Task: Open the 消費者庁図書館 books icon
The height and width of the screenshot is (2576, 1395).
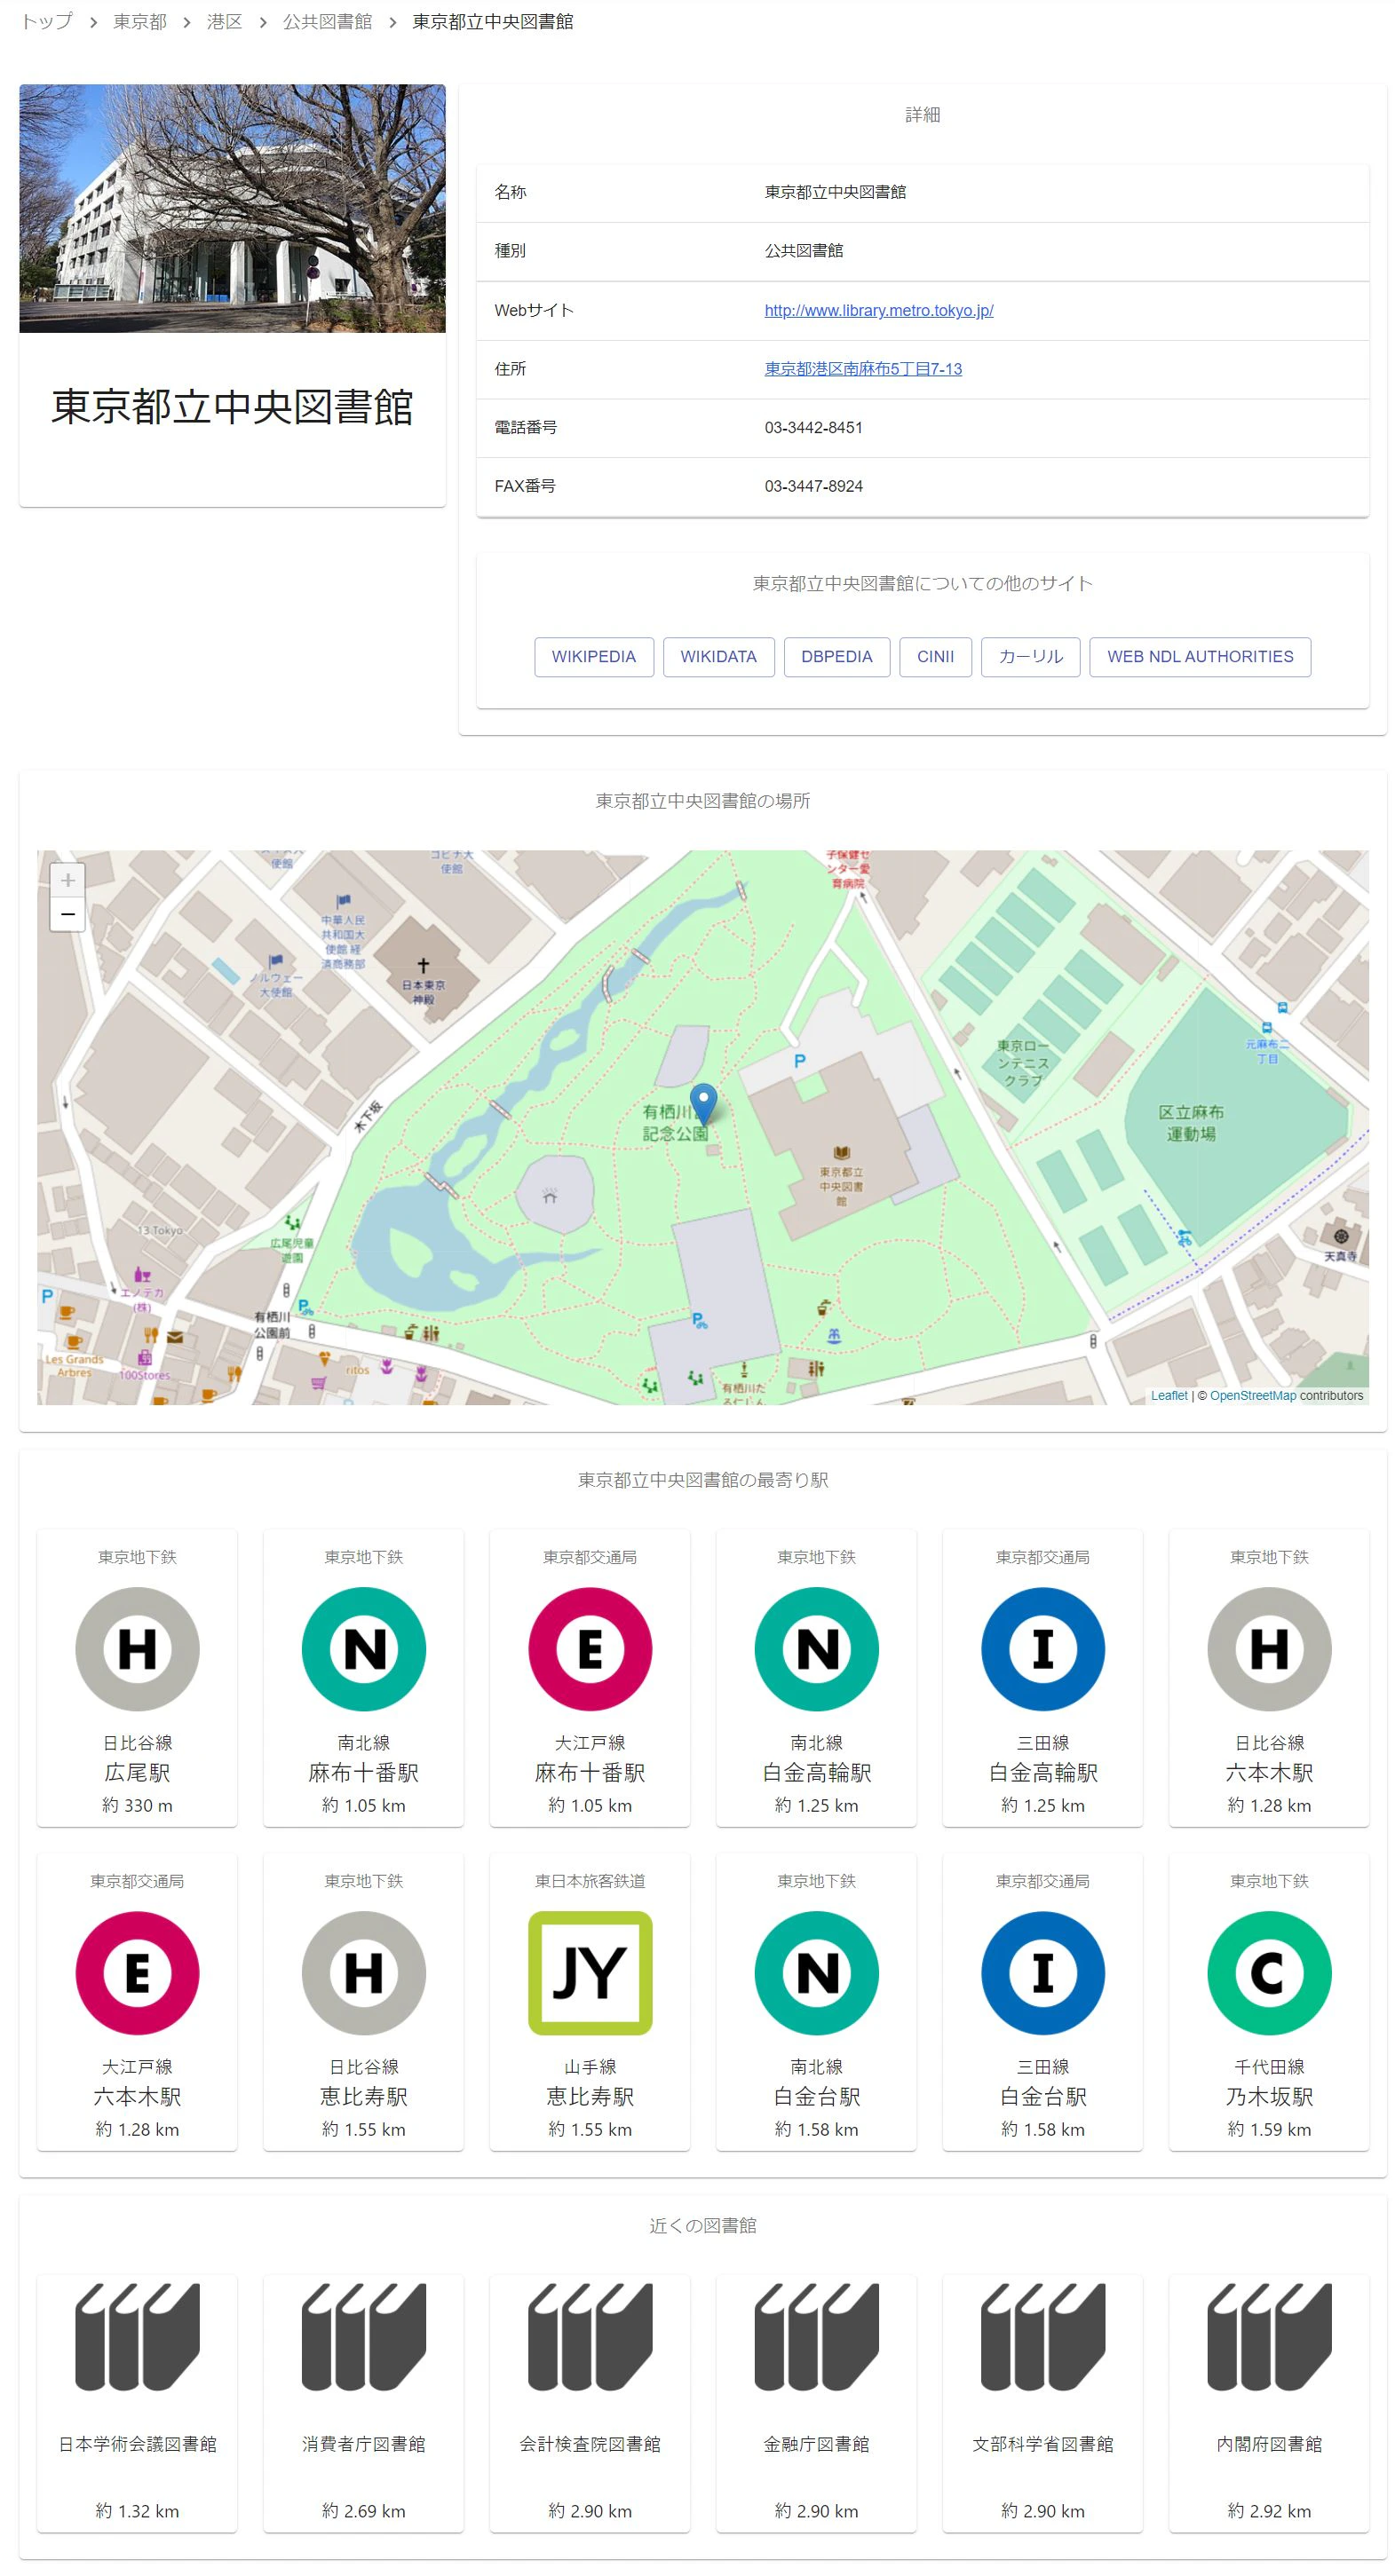Action: [x=364, y=2337]
